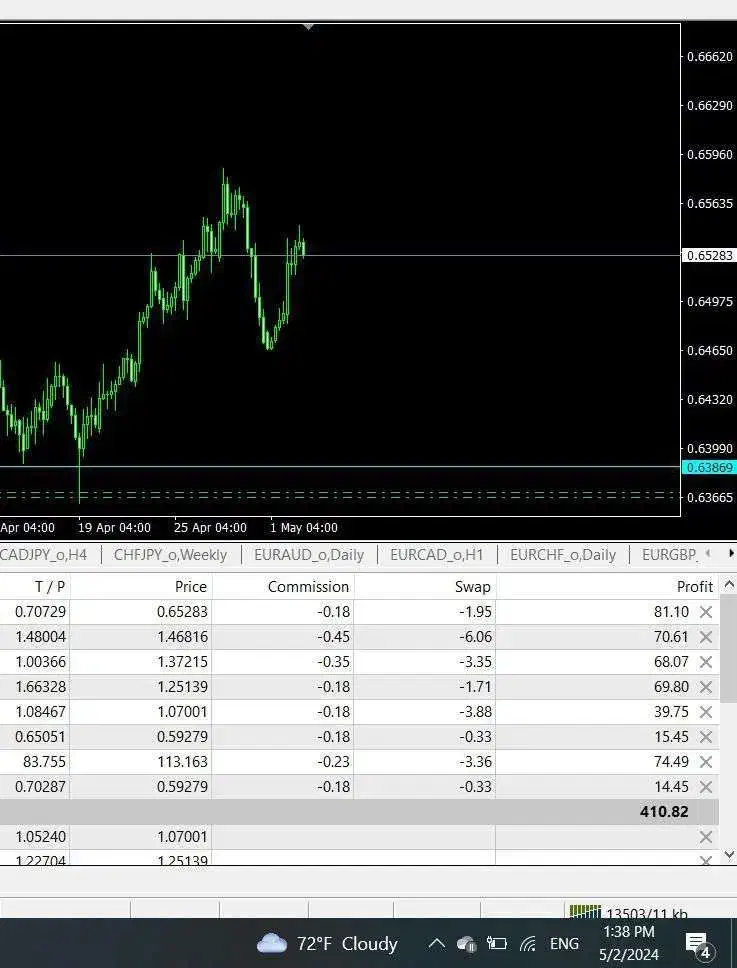Image resolution: width=737 pixels, height=968 pixels.
Task: Close the position with 81.10 profit
Action: point(705,612)
